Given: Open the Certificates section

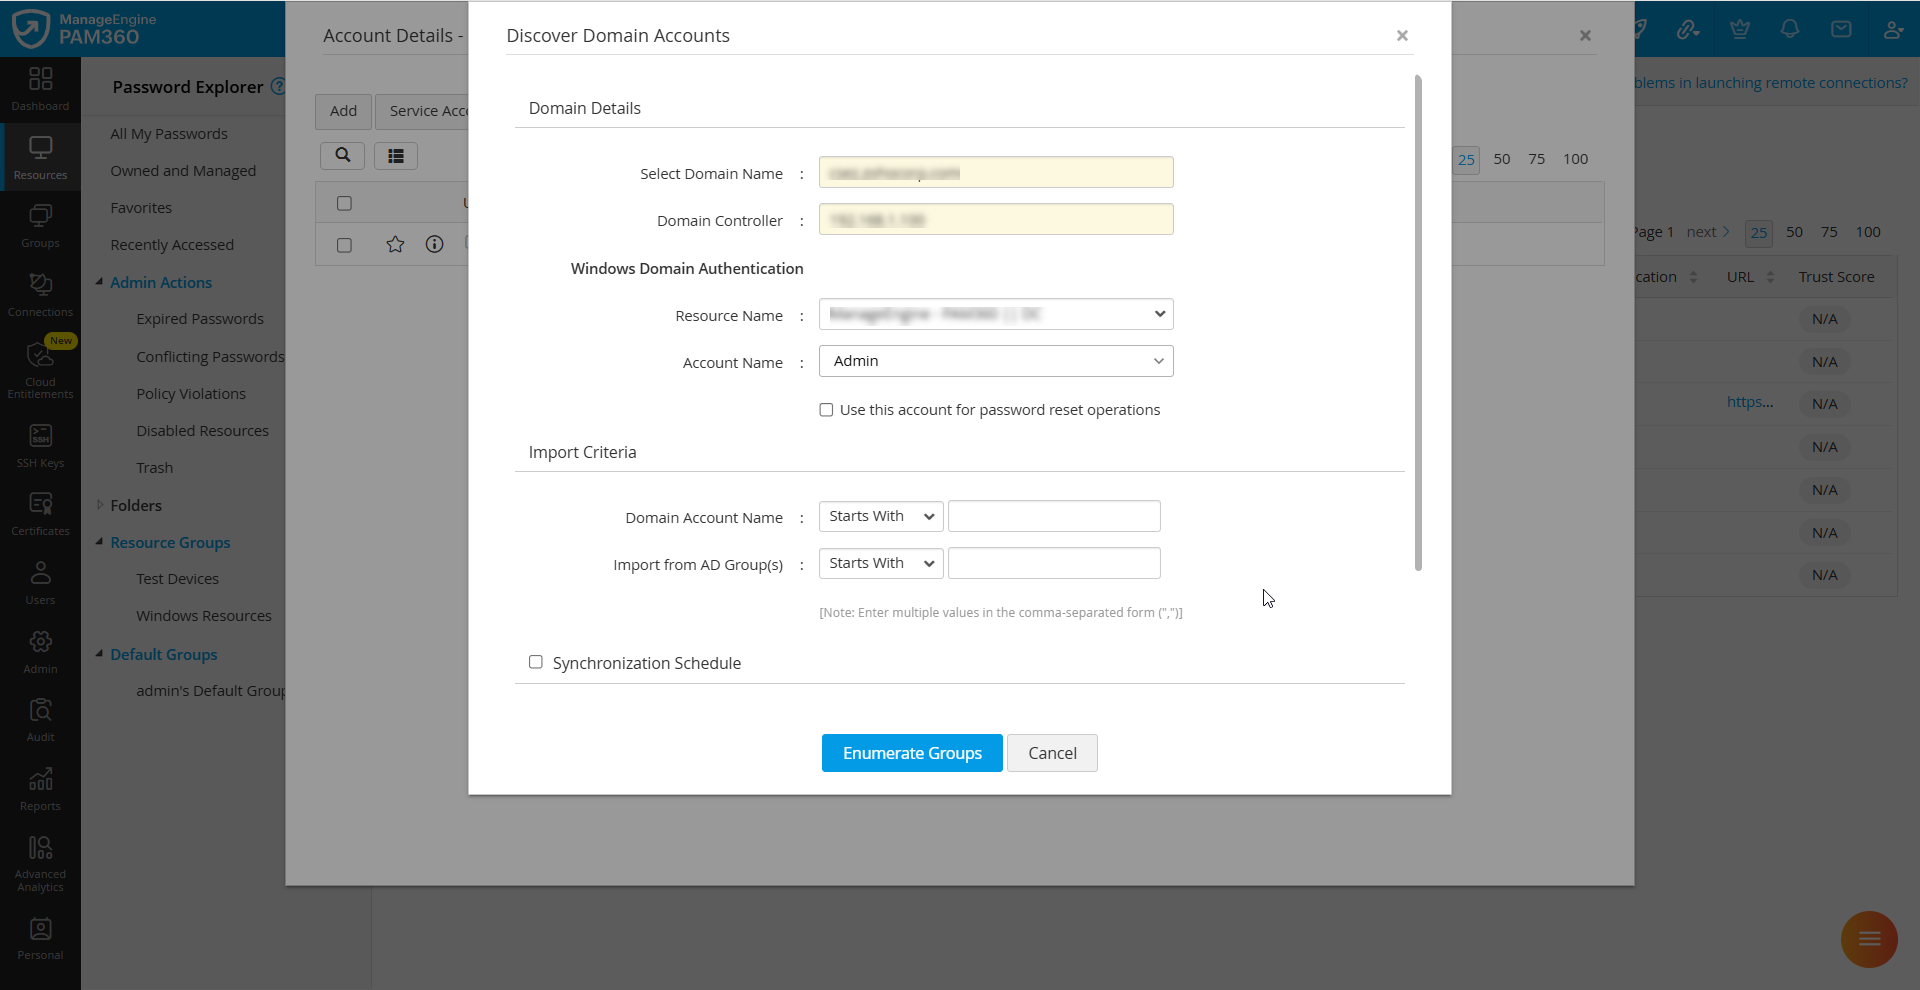Looking at the screenshot, I should [x=40, y=511].
